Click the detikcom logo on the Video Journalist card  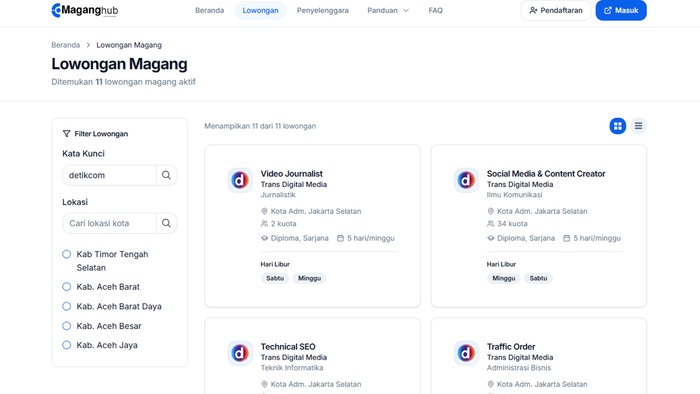tap(240, 180)
